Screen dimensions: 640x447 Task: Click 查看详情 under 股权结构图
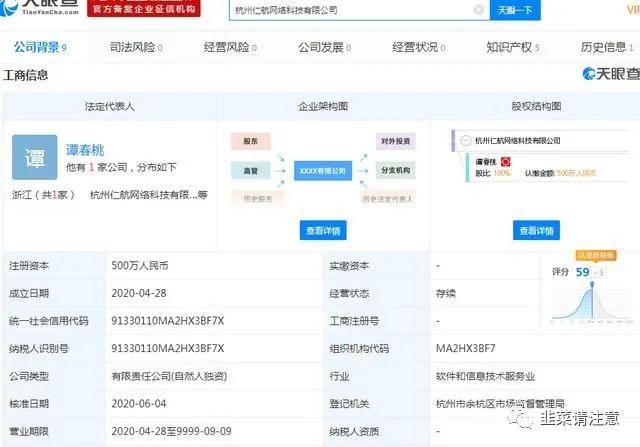tap(537, 231)
